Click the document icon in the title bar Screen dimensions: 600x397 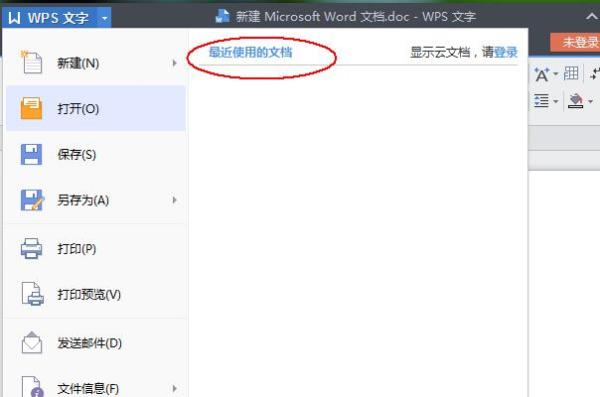(222, 16)
